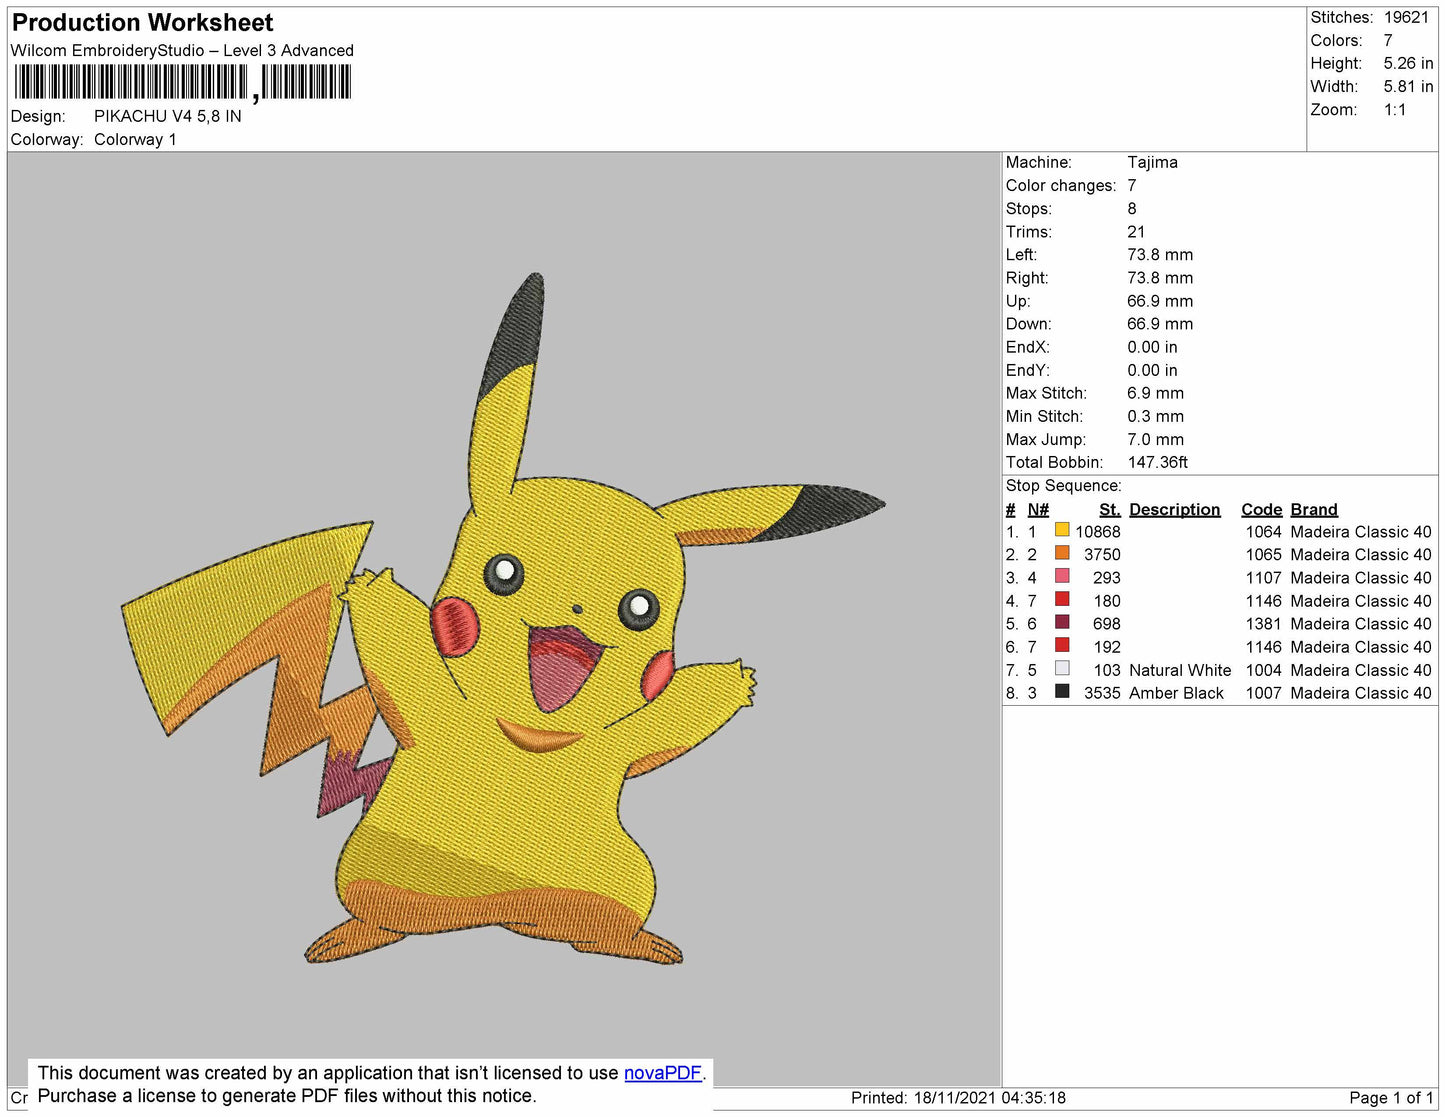Select the orange swatch for code 1065
1445x1117 pixels.
click(1062, 554)
